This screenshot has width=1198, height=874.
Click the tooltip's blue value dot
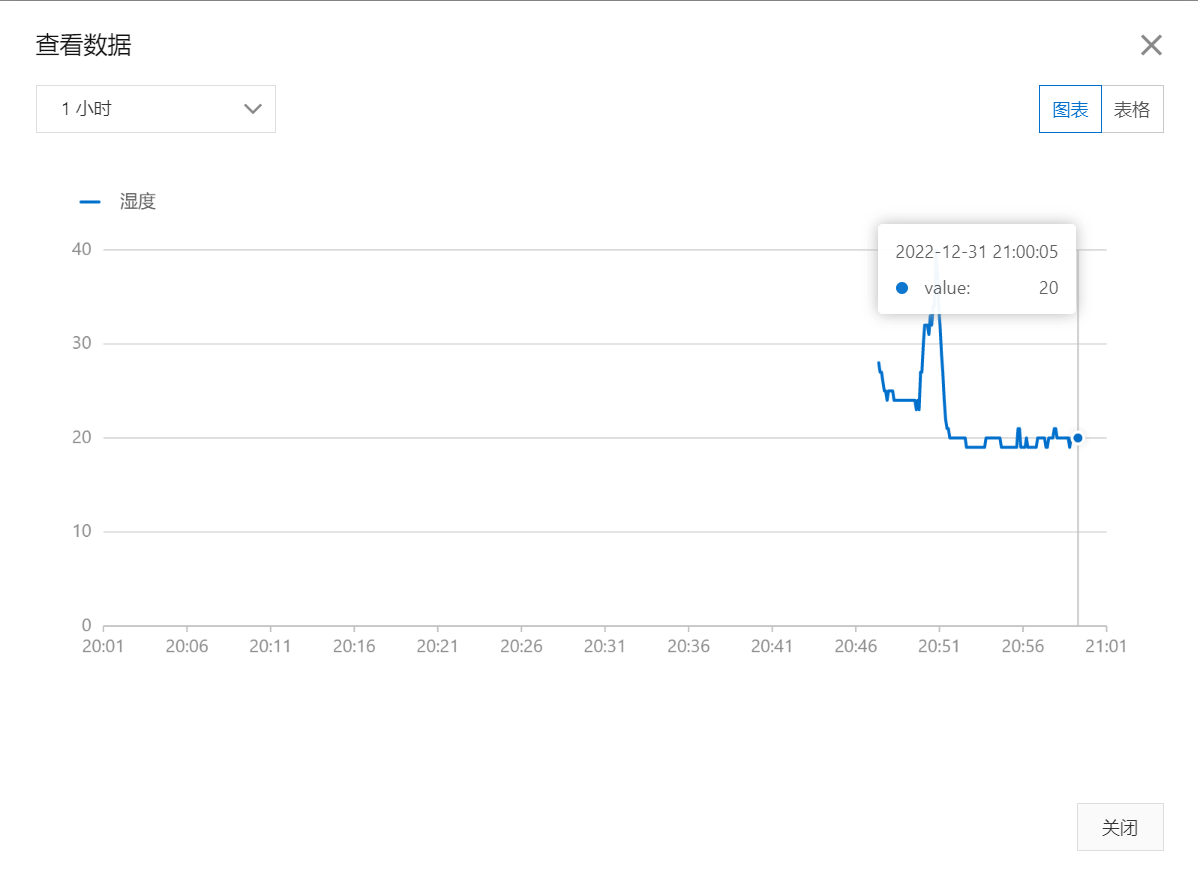pyautogui.click(x=902, y=288)
